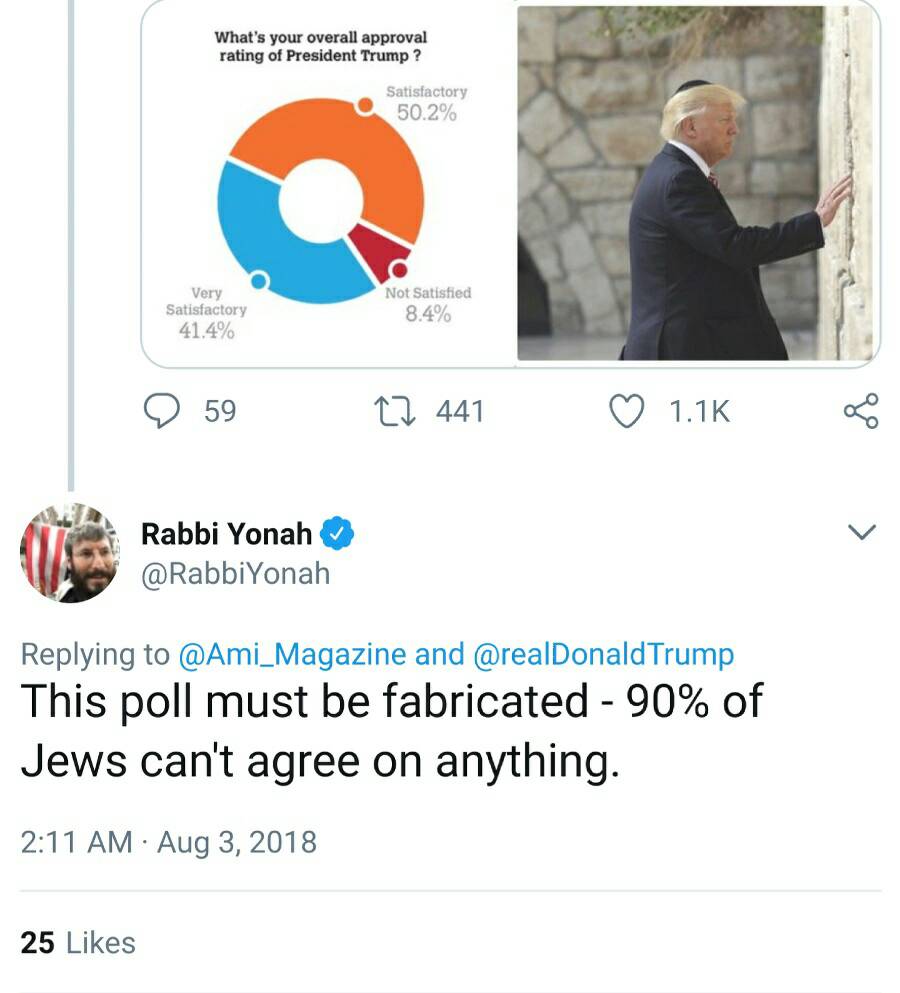The image size is (900, 993).
Task: Open the @Ami_Magazine profile link
Action: coord(292,655)
